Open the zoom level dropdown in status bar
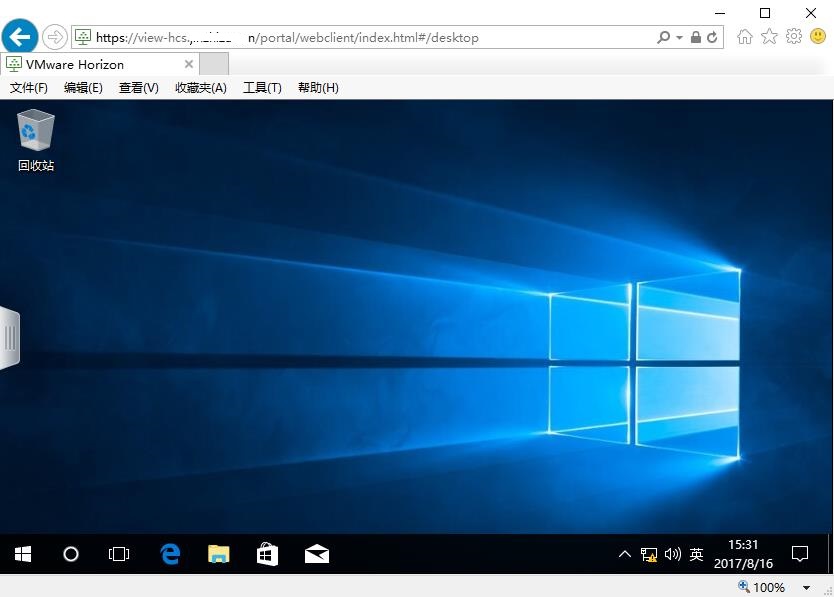The image size is (834, 597). (808, 587)
